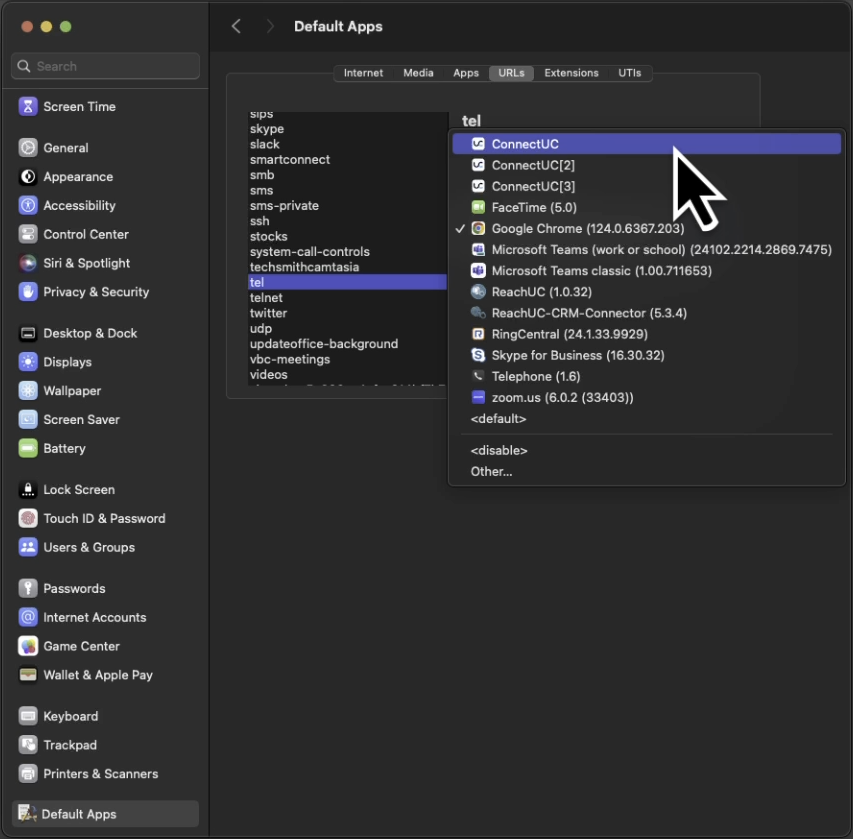Image resolution: width=853 pixels, height=839 pixels.
Task: Click the Keyboard icon in the sidebar
Action: (x=28, y=716)
